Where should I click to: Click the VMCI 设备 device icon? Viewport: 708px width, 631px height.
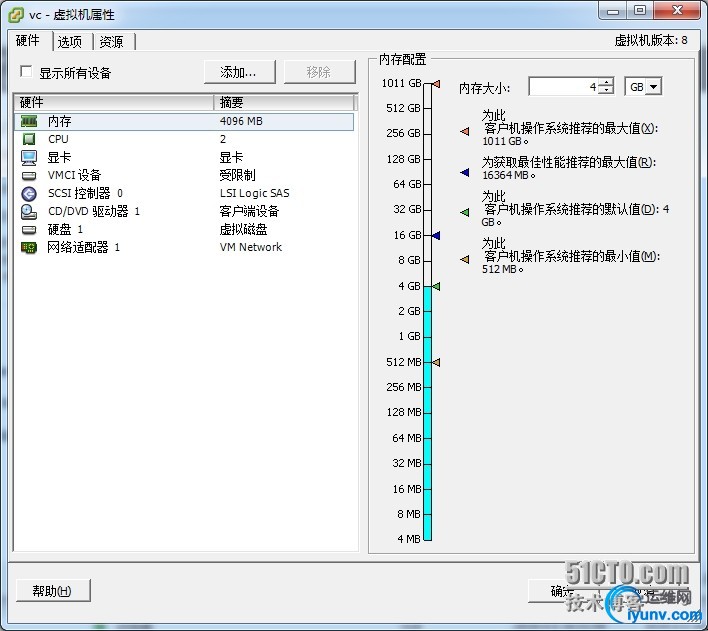click(29, 175)
